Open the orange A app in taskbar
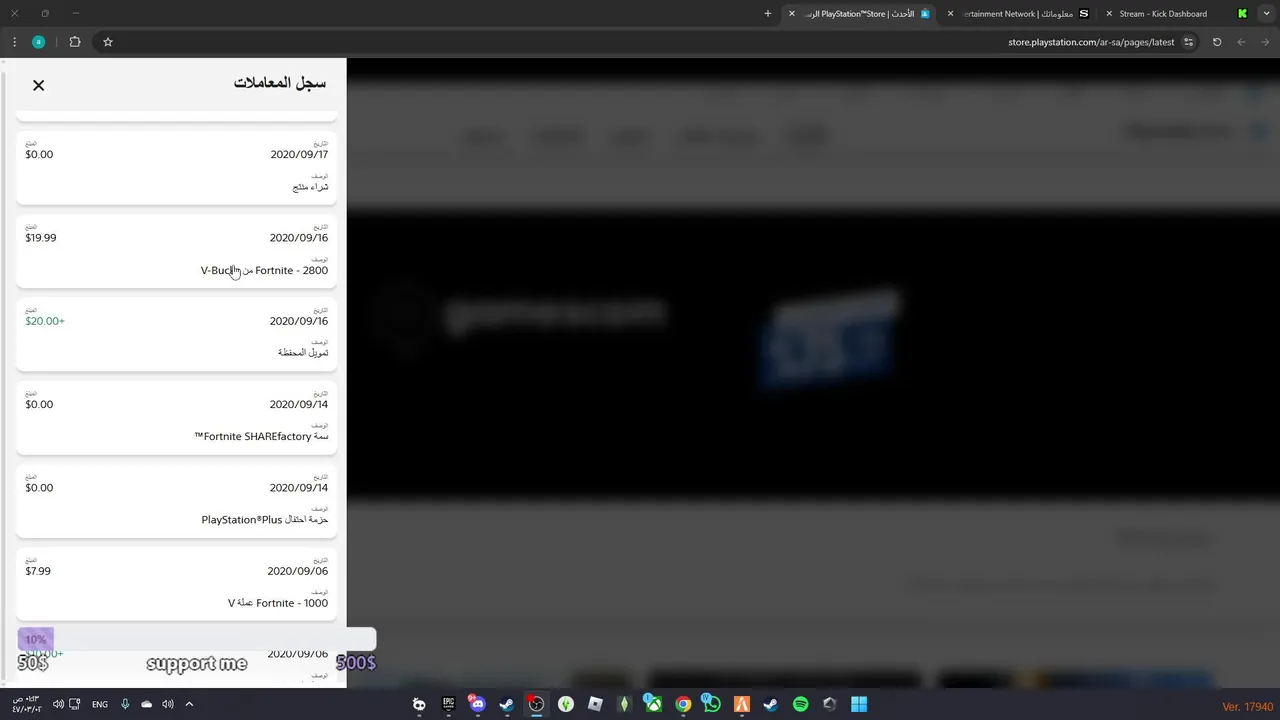The height and width of the screenshot is (720, 1280). click(x=742, y=704)
